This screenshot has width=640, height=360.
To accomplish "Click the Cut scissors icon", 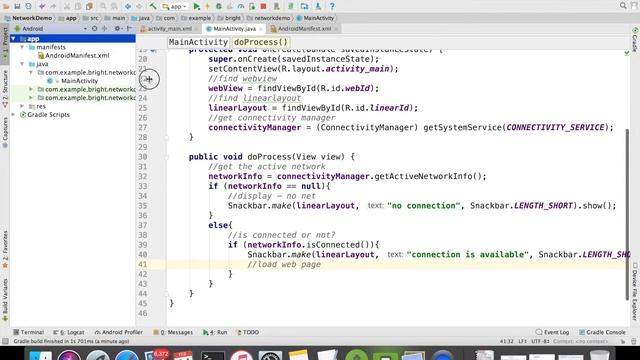I will (67, 6).
